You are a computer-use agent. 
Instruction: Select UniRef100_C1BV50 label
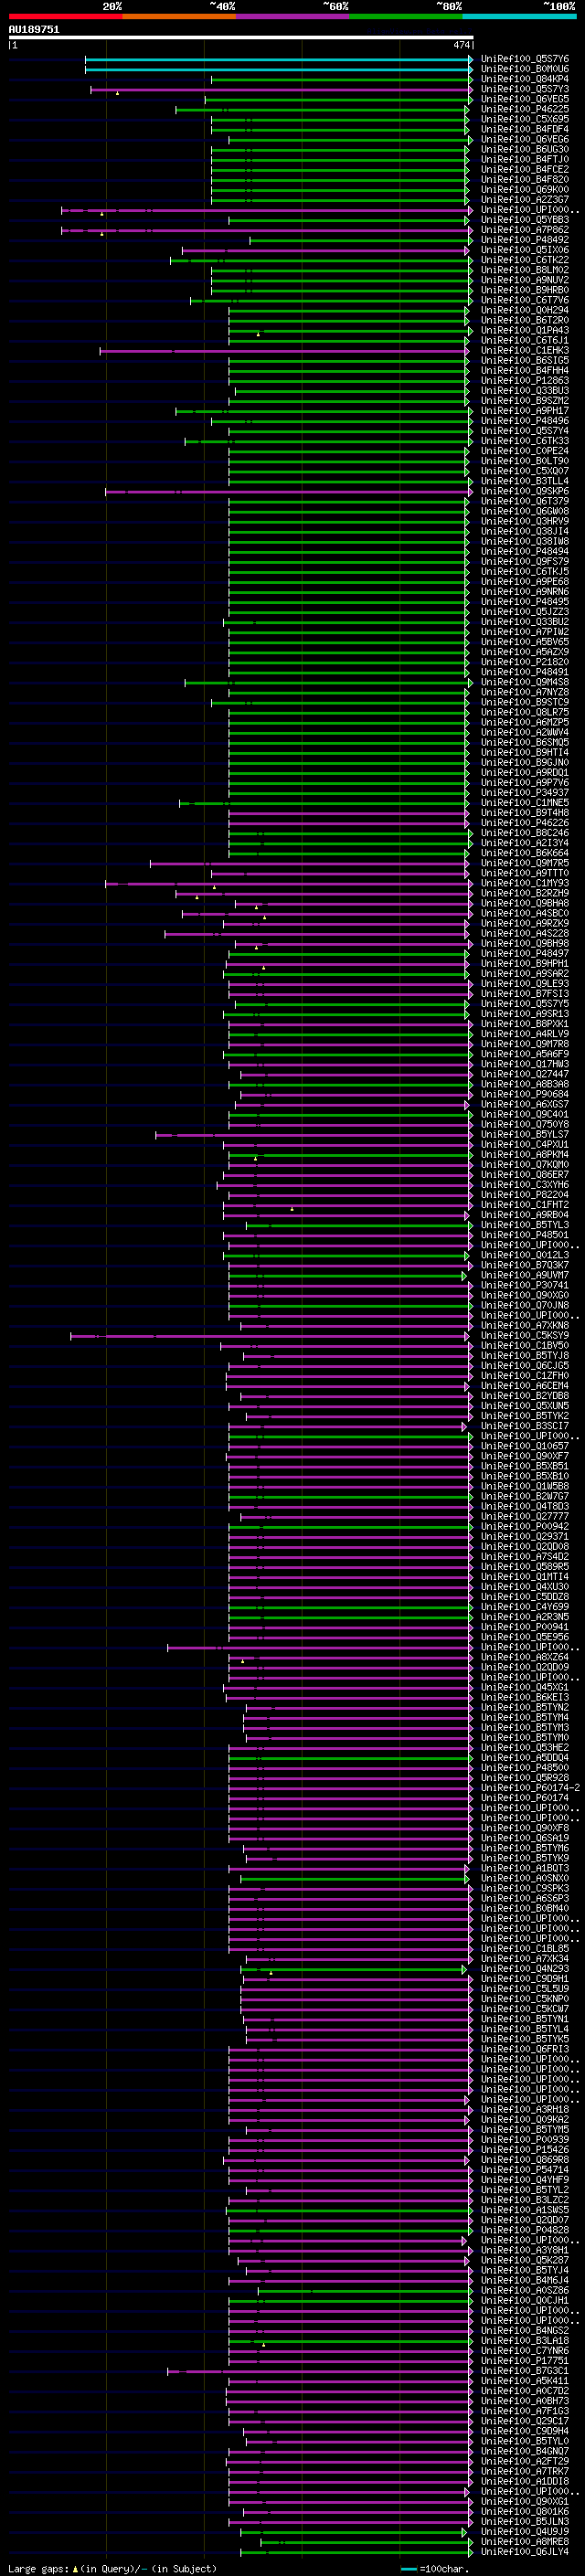click(525, 1346)
